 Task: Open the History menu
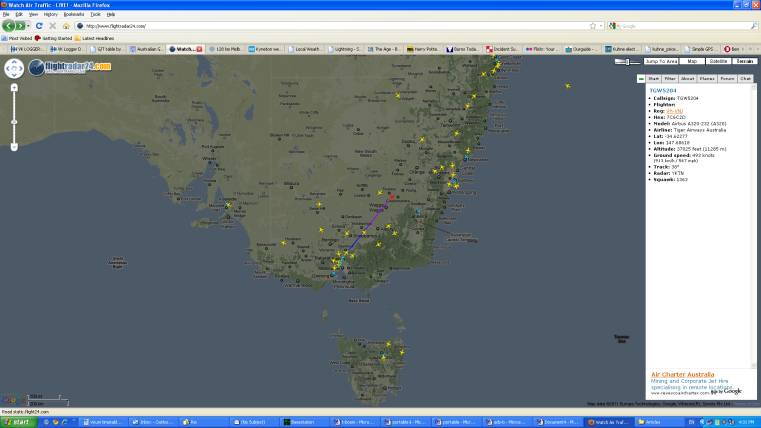coord(50,15)
